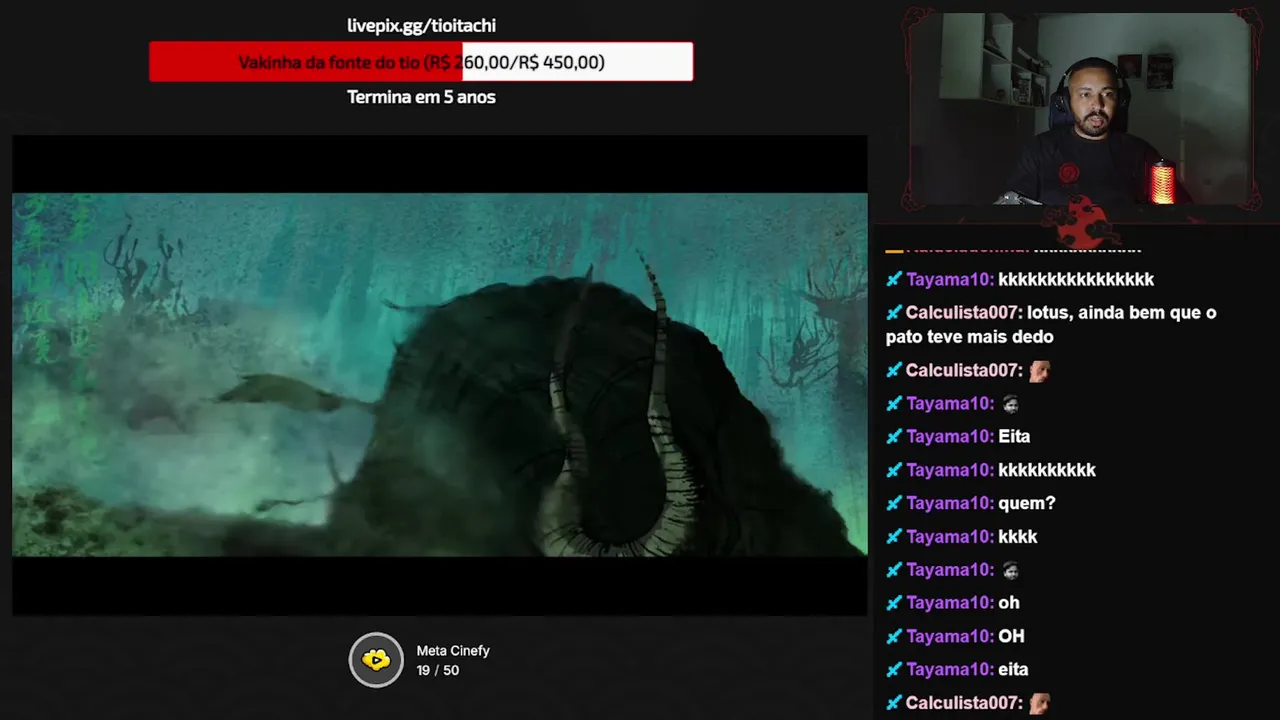Image resolution: width=1280 pixels, height=720 pixels.
Task: Click the '19 / 50' goal counter
Action: coord(438,670)
